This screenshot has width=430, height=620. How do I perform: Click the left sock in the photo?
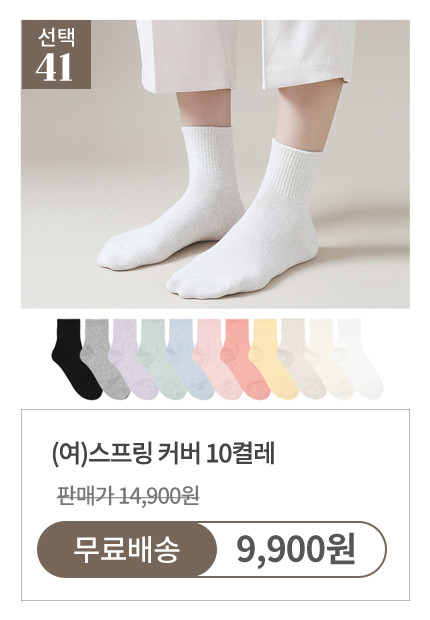(174, 200)
